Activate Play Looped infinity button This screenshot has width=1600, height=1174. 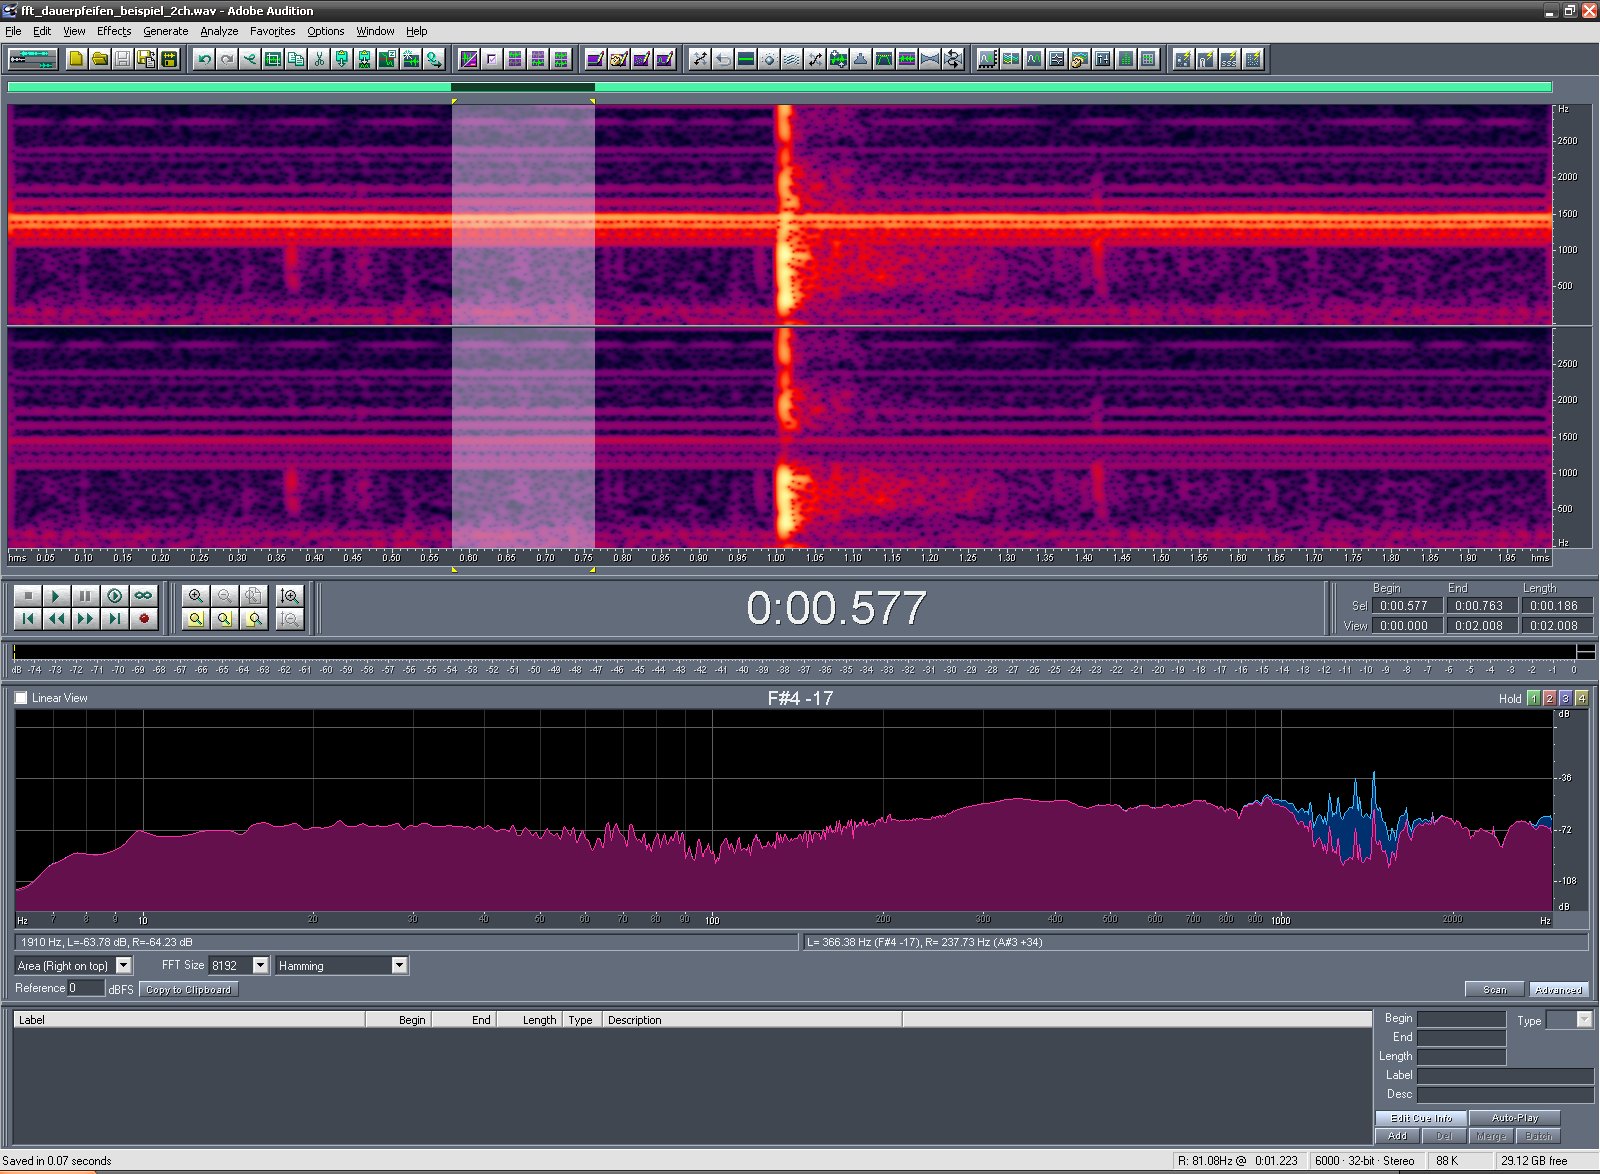[144, 596]
